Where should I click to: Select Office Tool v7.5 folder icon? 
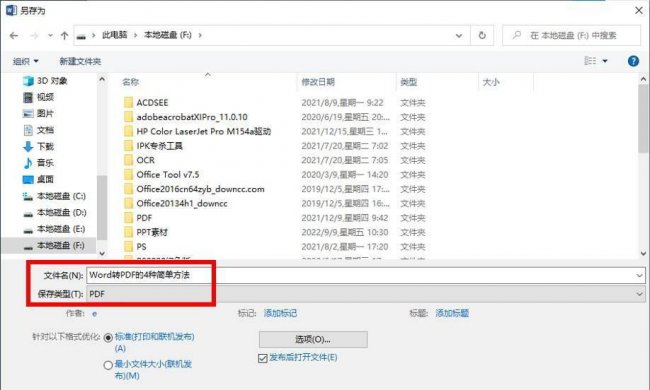coord(129,174)
